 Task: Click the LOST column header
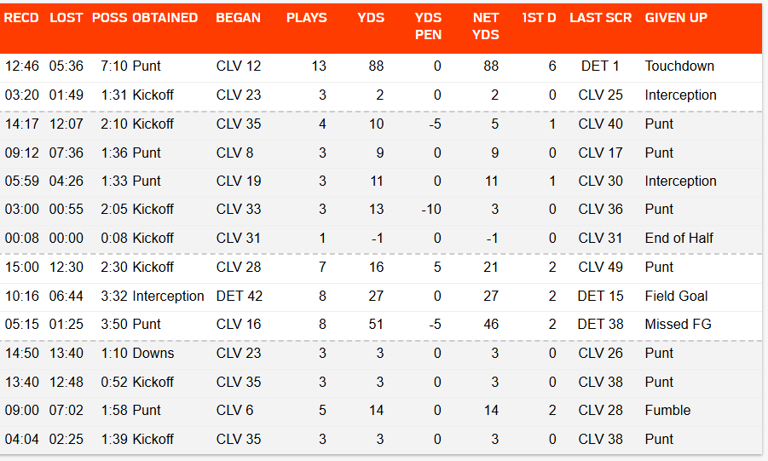pyautogui.click(x=66, y=18)
